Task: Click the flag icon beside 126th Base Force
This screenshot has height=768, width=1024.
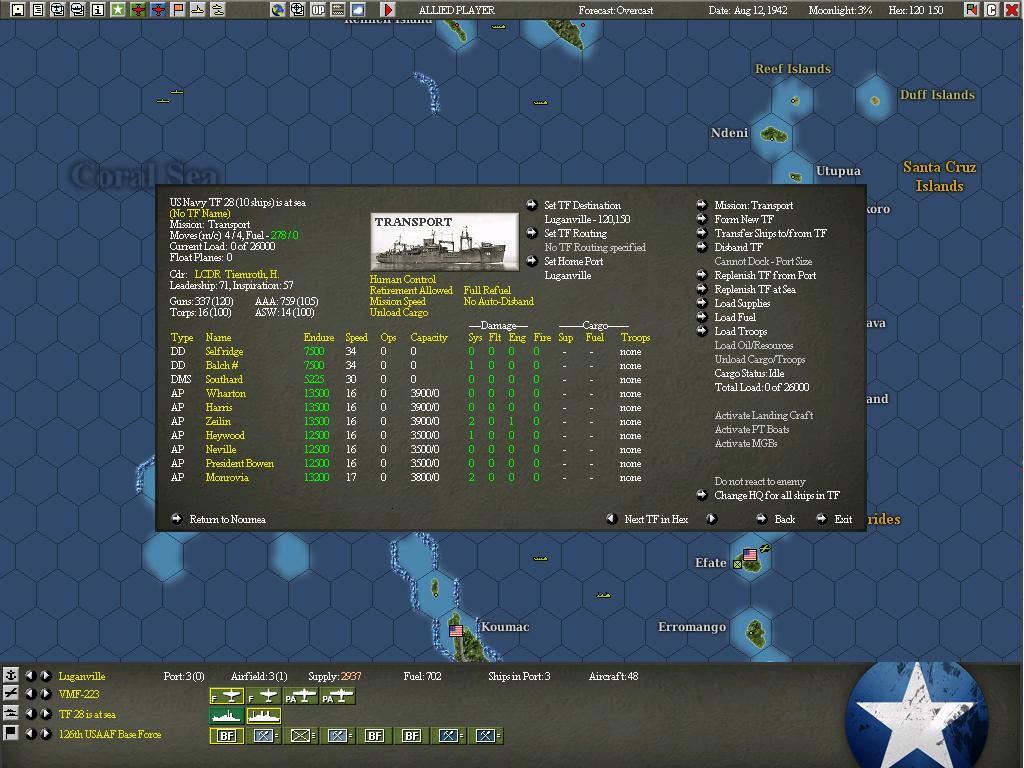Action: (x=10, y=733)
